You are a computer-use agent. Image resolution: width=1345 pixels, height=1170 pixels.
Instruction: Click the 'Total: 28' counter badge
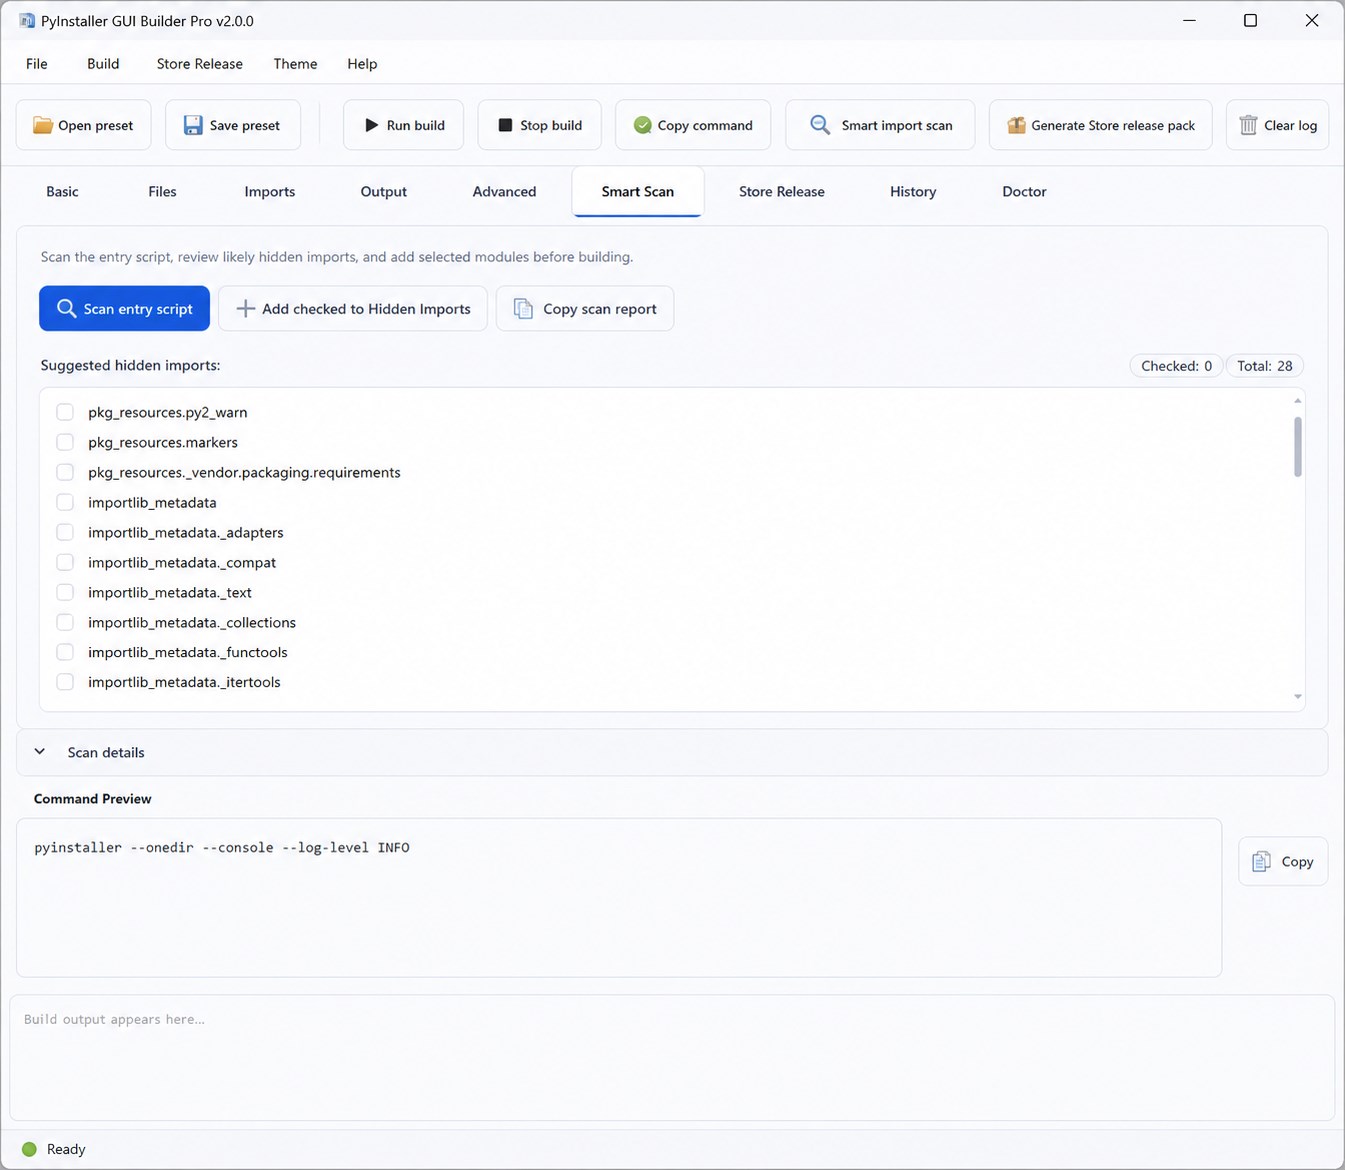(x=1265, y=366)
